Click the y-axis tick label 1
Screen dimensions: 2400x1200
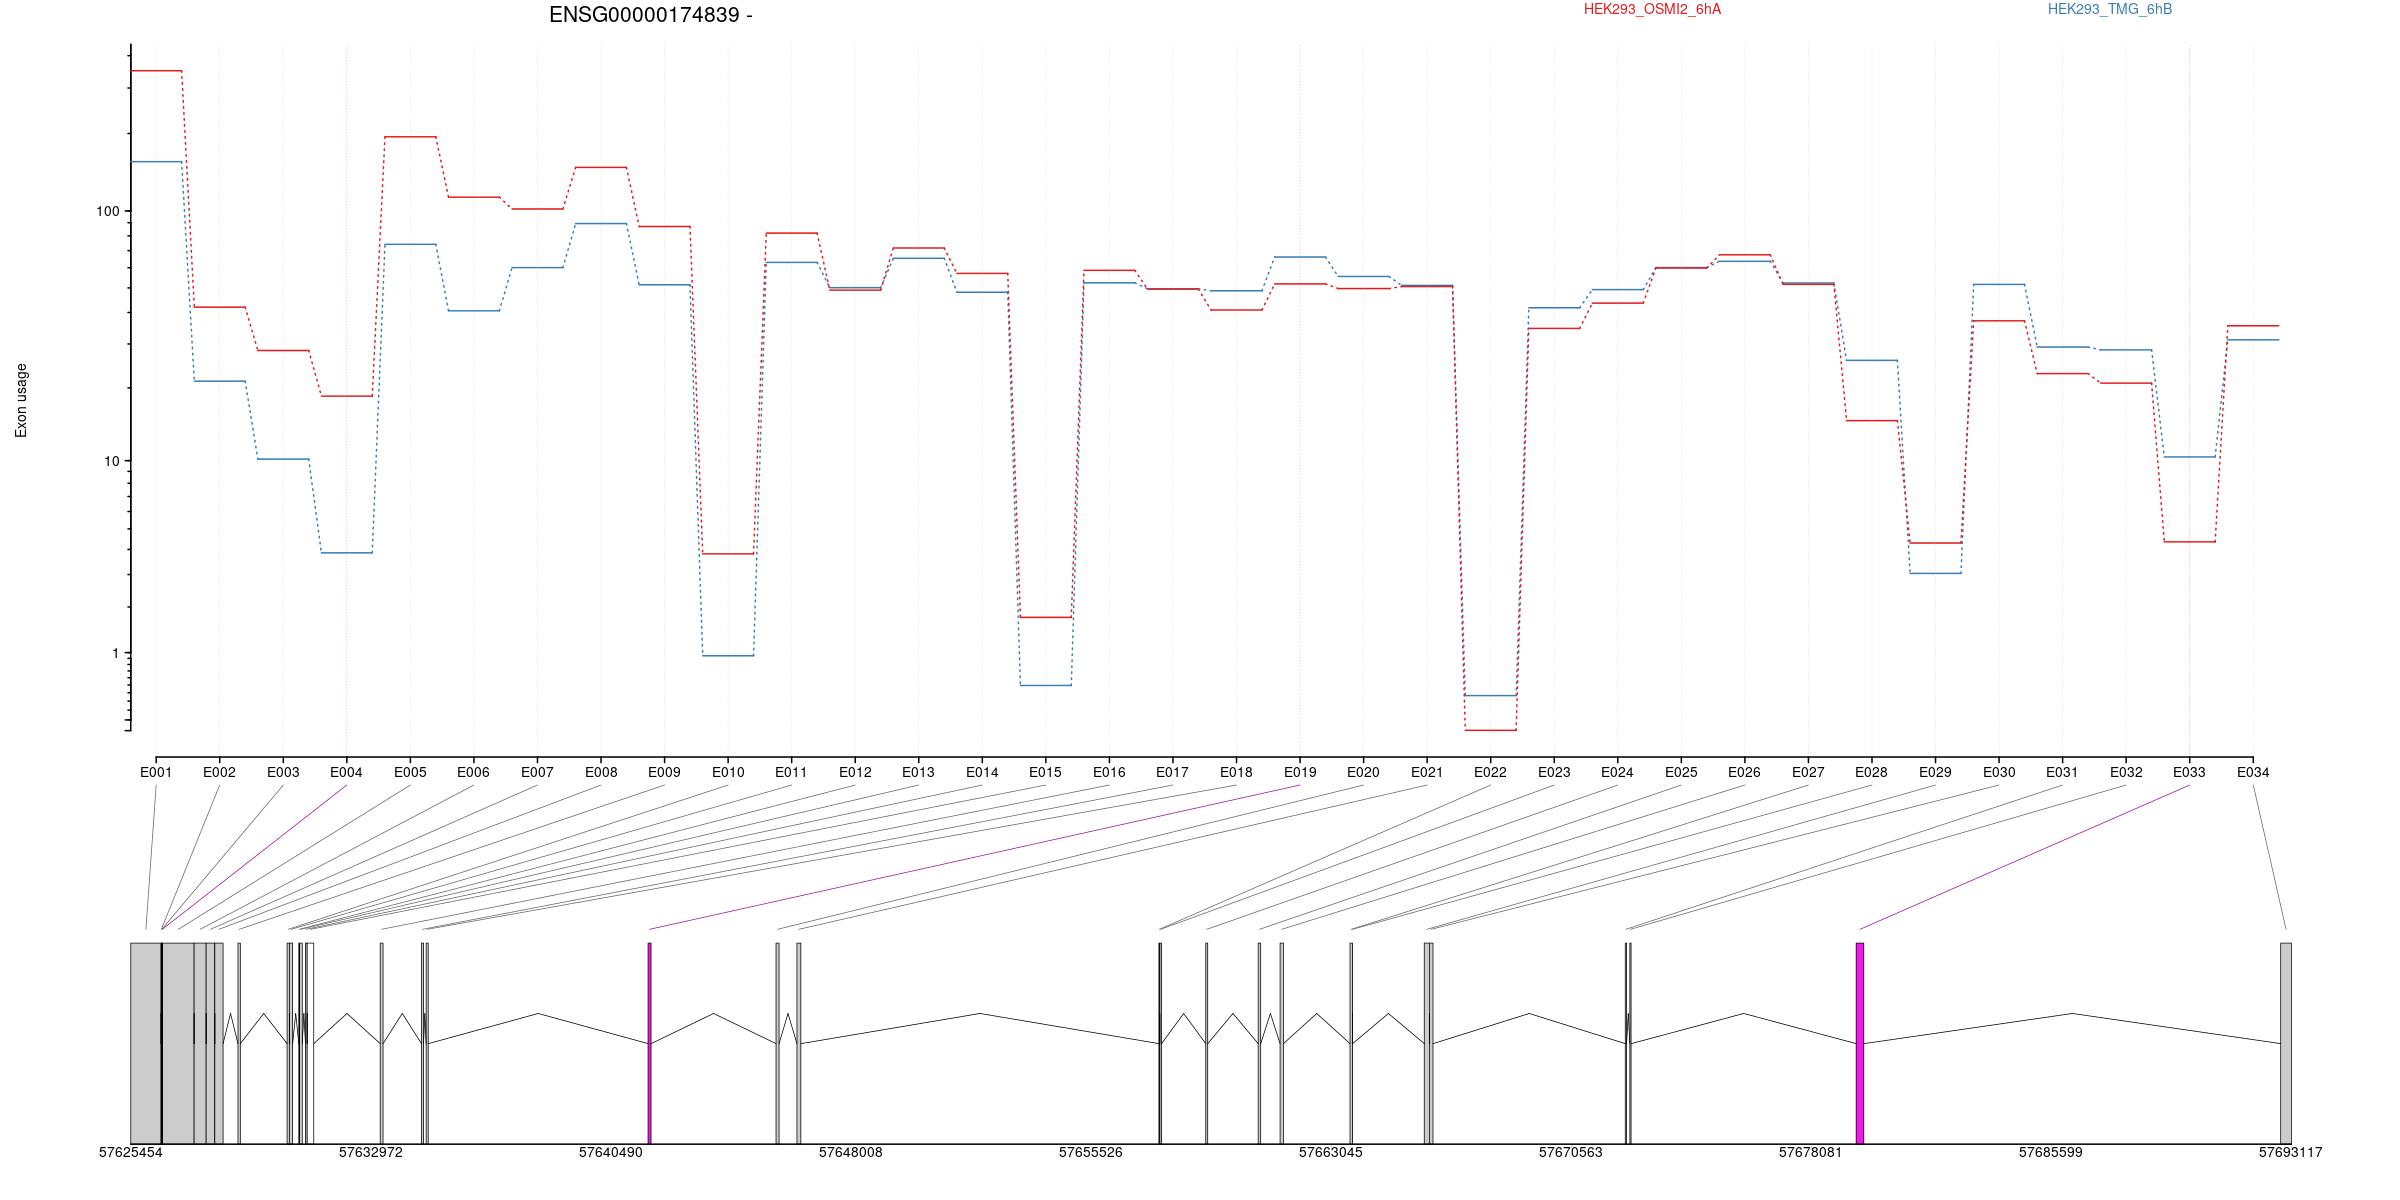(115, 653)
